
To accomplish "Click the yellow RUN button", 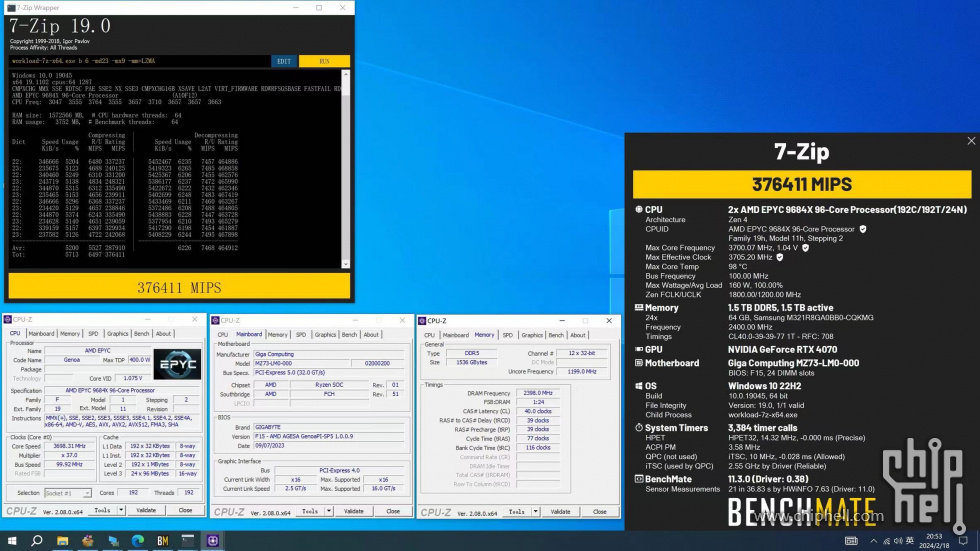I will [324, 61].
